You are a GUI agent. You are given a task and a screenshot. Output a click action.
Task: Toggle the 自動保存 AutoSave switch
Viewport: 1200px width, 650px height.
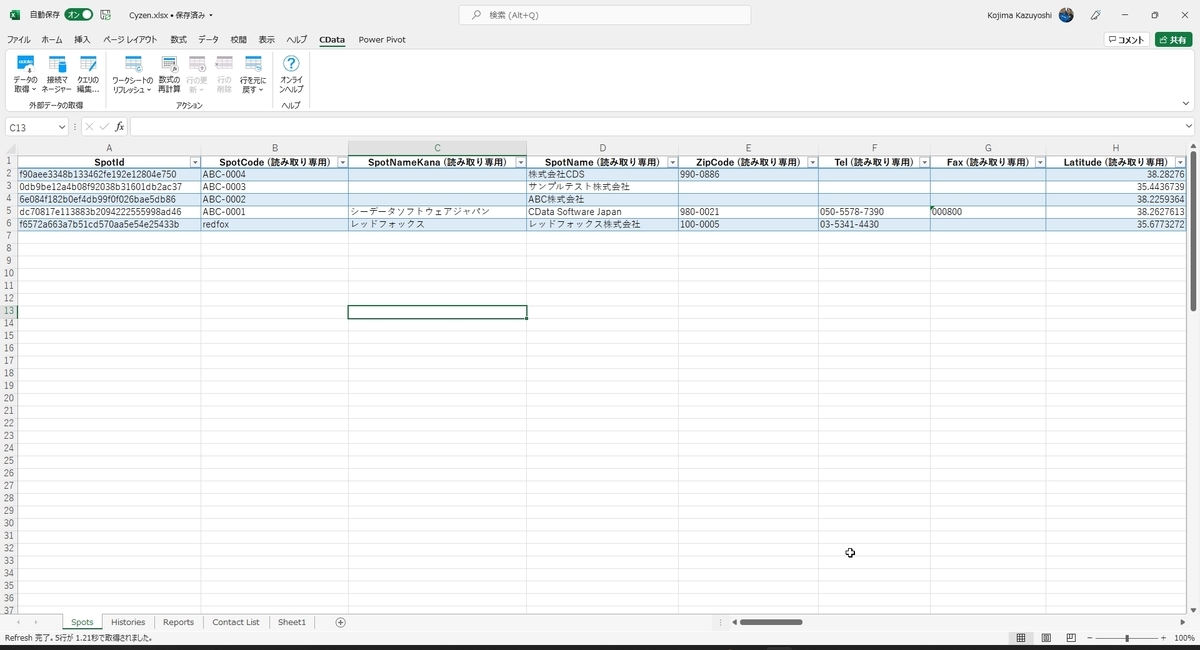coord(79,15)
